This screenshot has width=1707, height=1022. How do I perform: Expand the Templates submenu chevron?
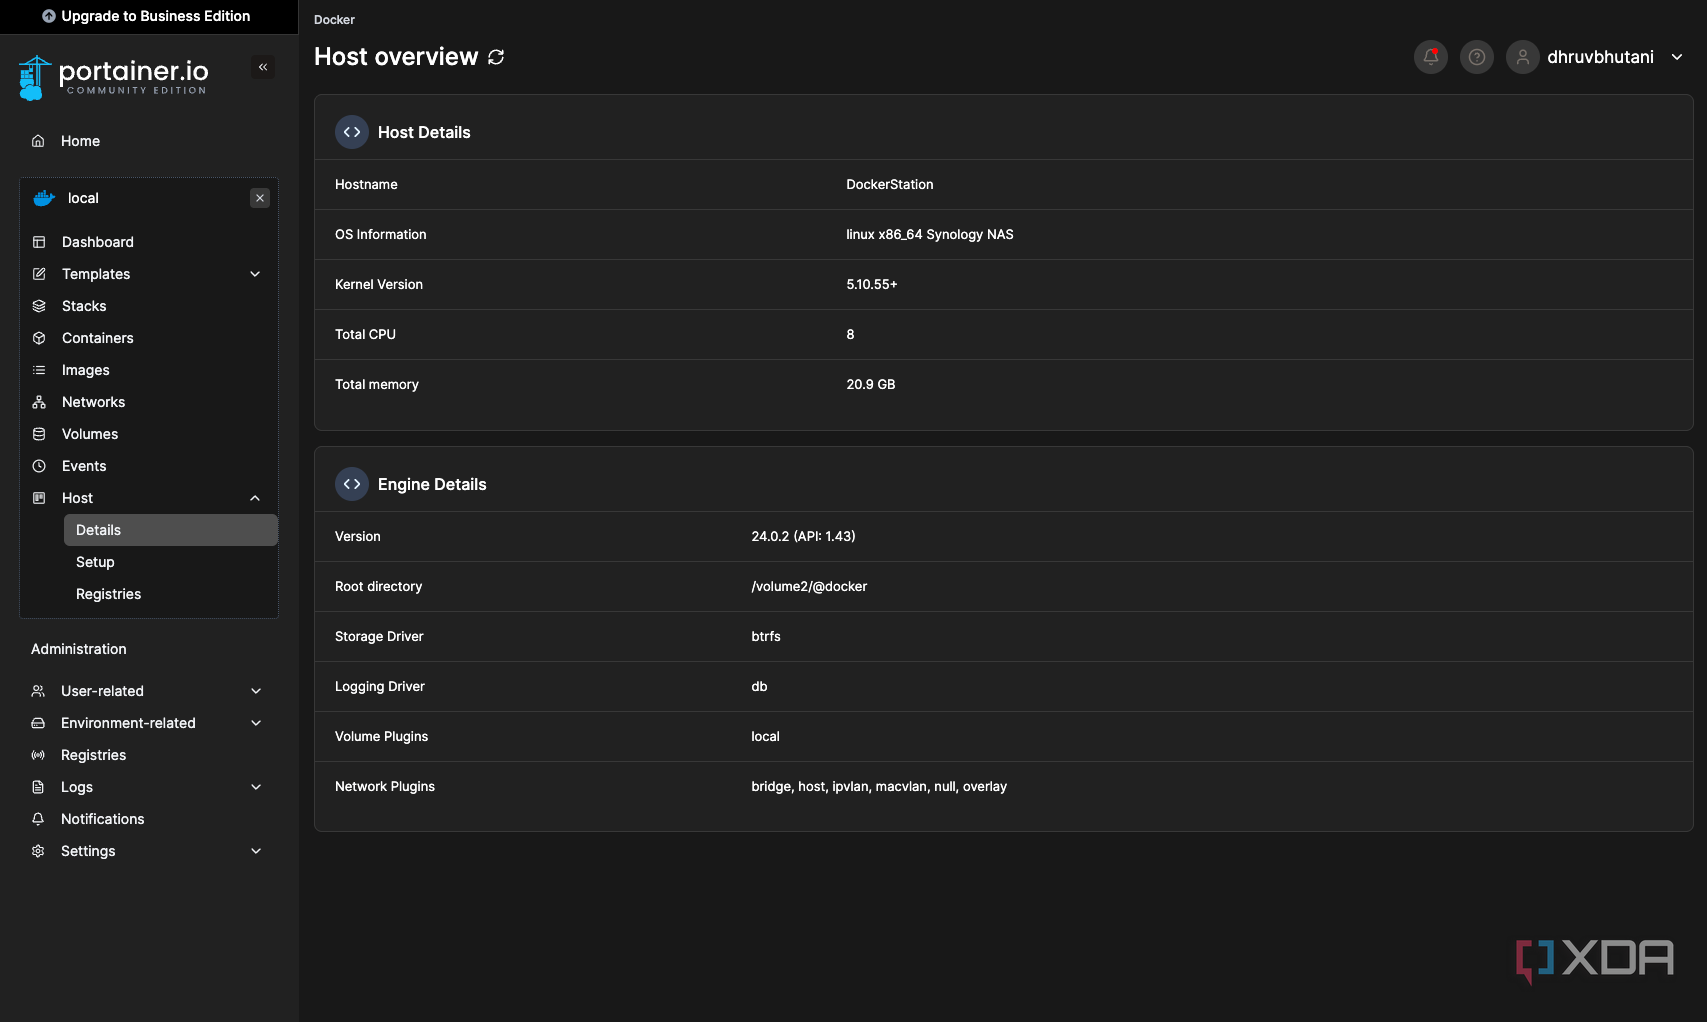(x=255, y=274)
